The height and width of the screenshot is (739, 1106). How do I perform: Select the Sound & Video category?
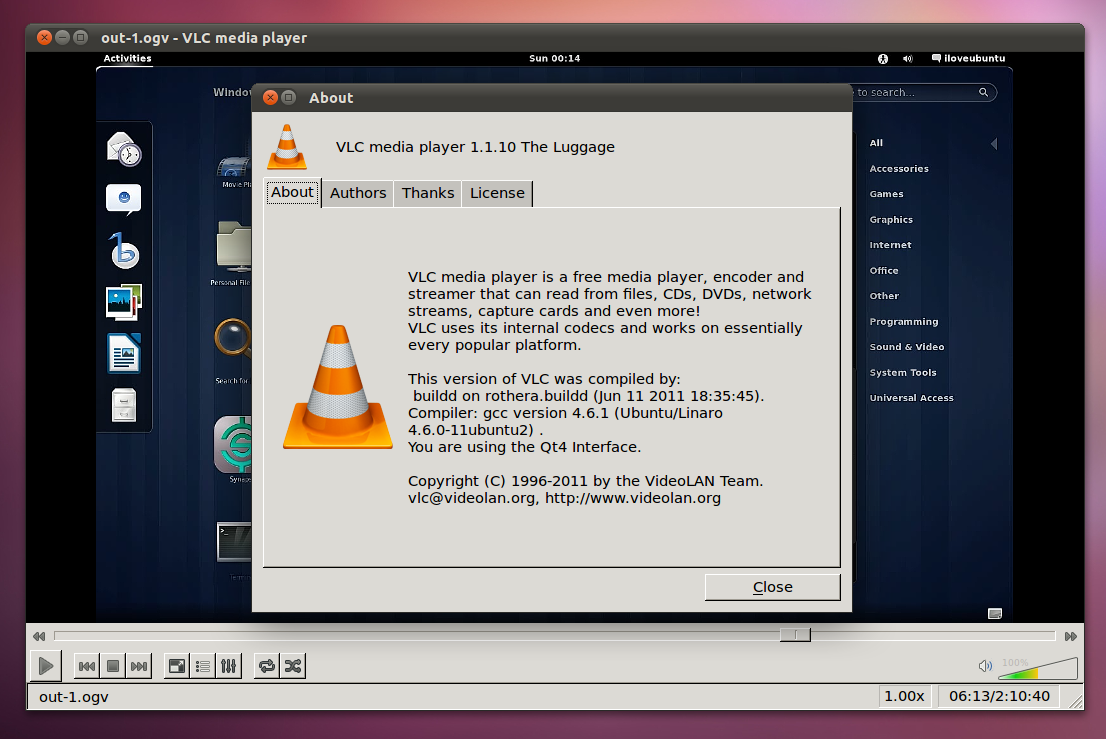(x=906, y=347)
